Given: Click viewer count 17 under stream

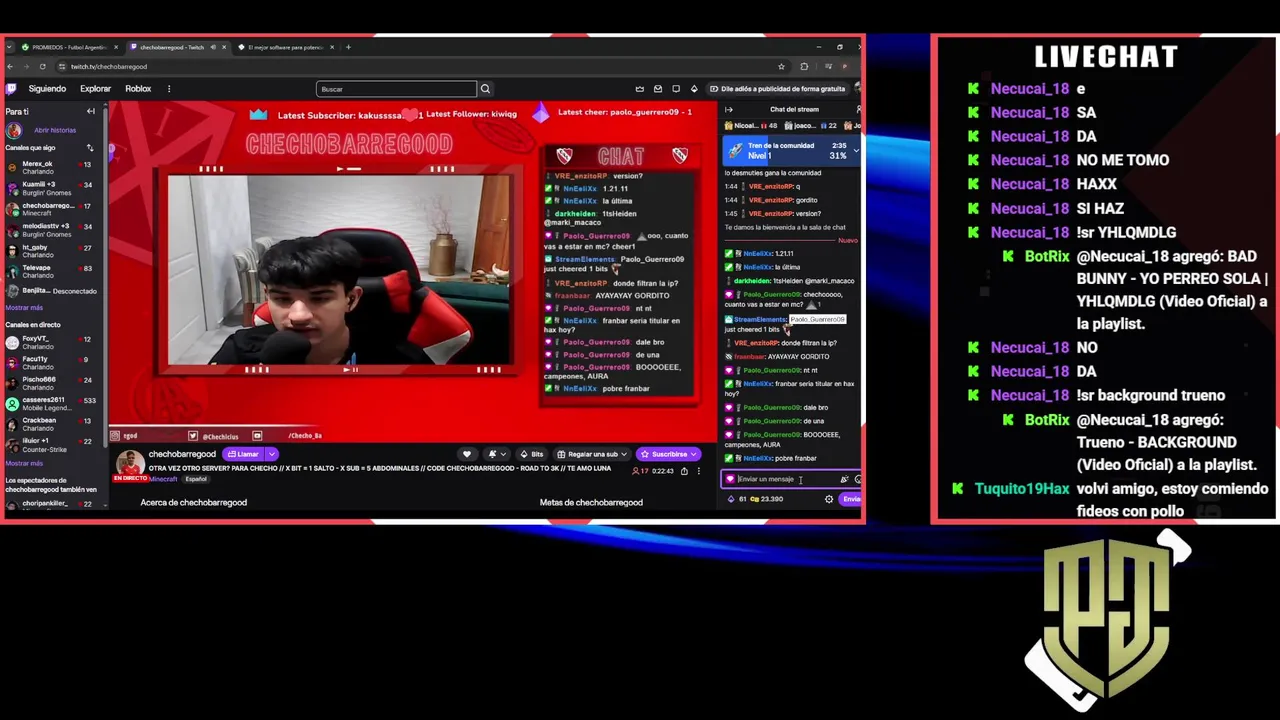Looking at the screenshot, I should pyautogui.click(x=640, y=471).
